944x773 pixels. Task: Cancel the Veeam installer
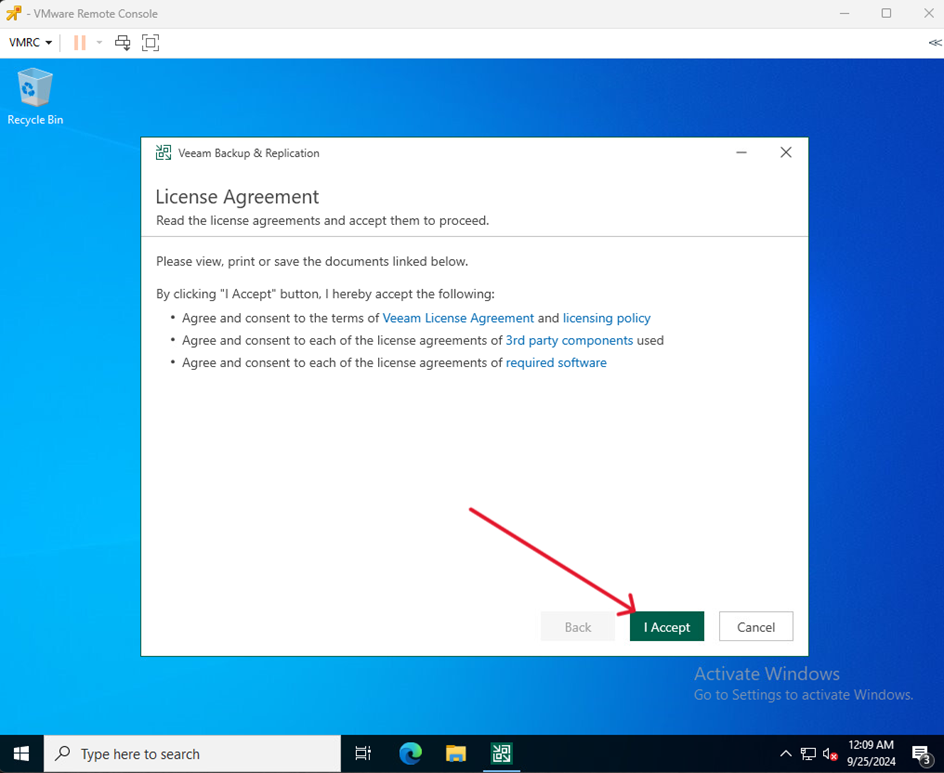tap(756, 627)
